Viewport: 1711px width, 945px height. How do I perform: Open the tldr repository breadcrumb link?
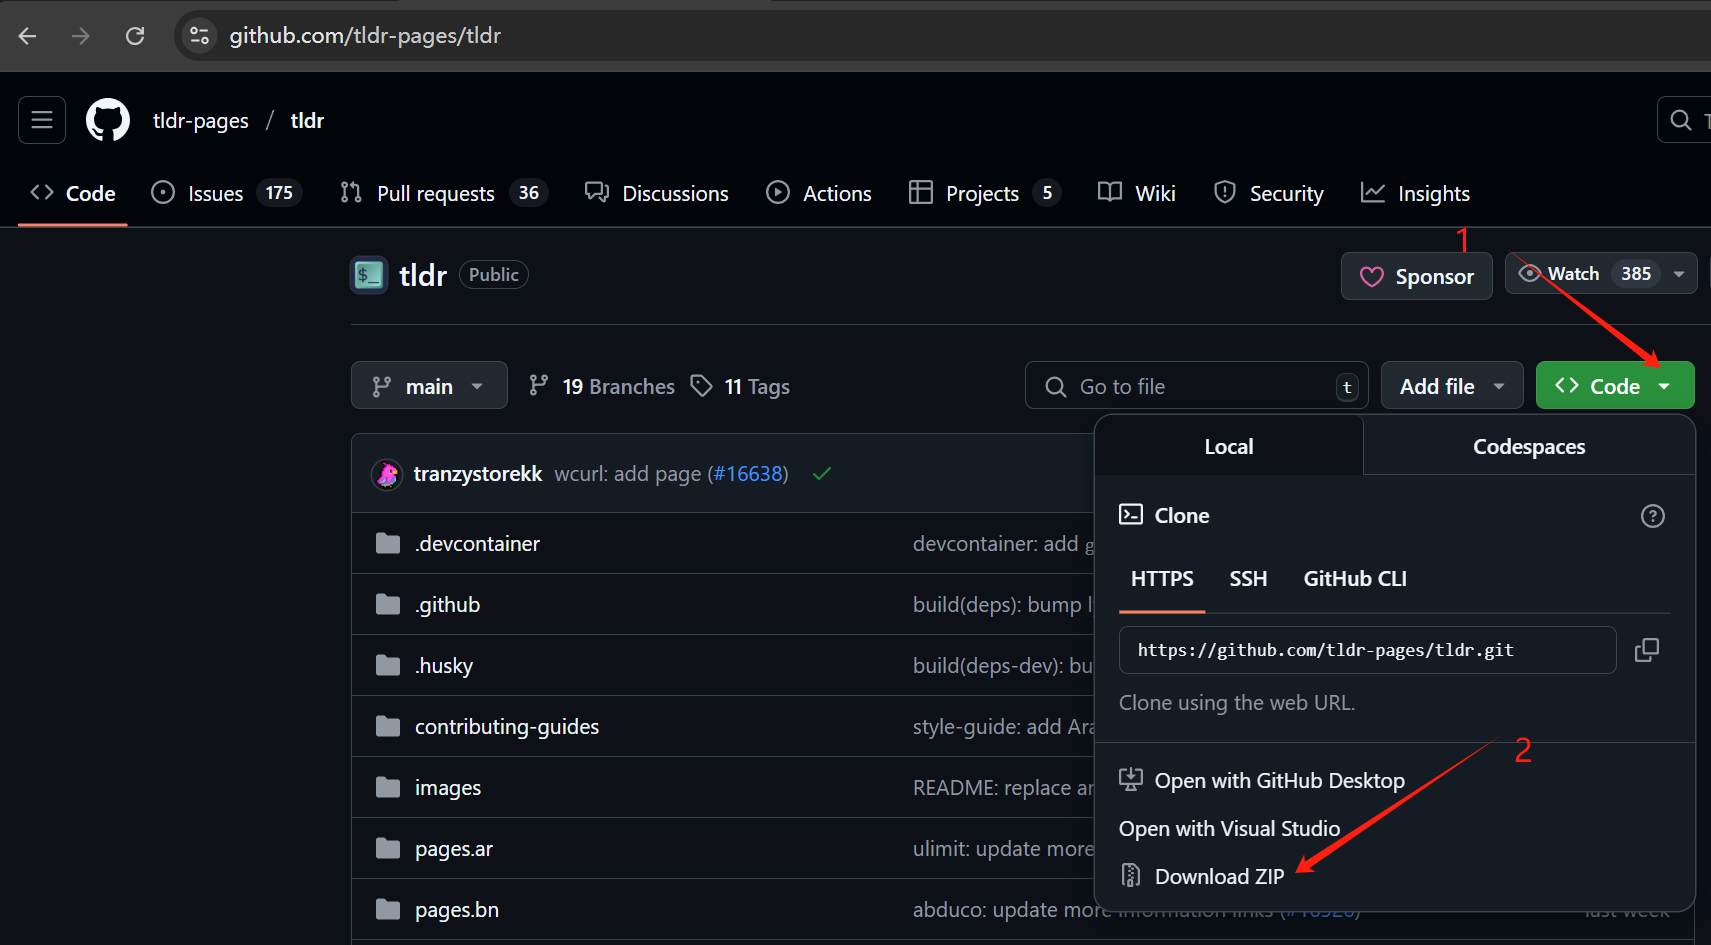pos(307,121)
